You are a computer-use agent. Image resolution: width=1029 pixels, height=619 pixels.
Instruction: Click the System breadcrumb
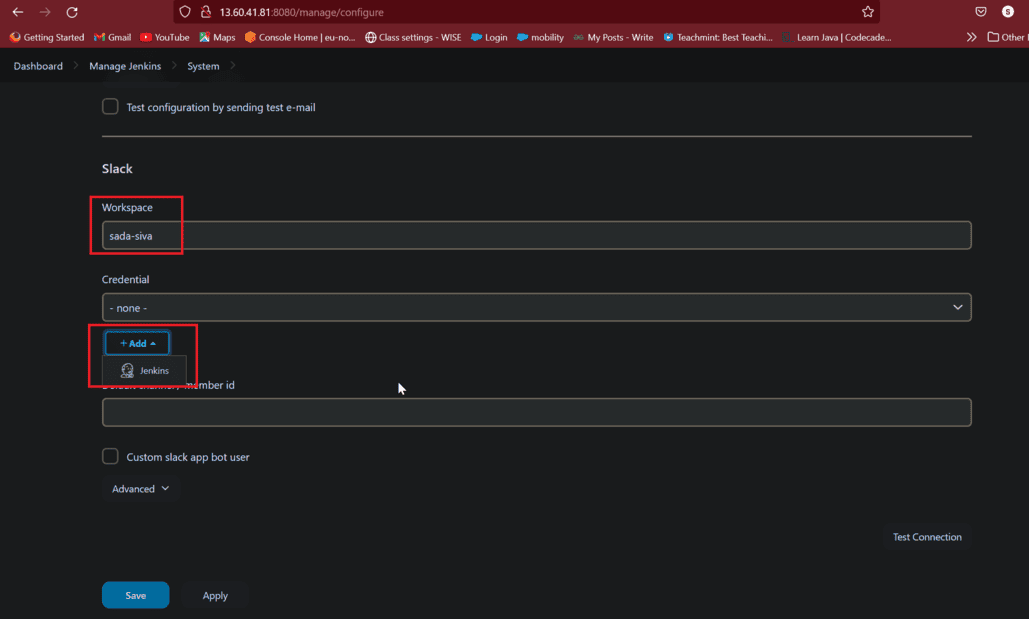pyautogui.click(x=203, y=66)
